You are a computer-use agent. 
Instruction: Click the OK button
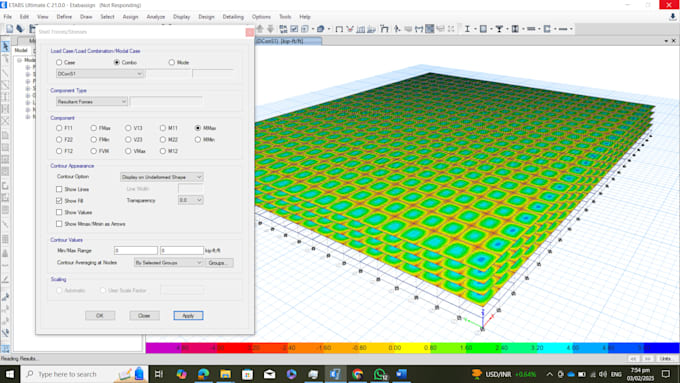tap(100, 315)
